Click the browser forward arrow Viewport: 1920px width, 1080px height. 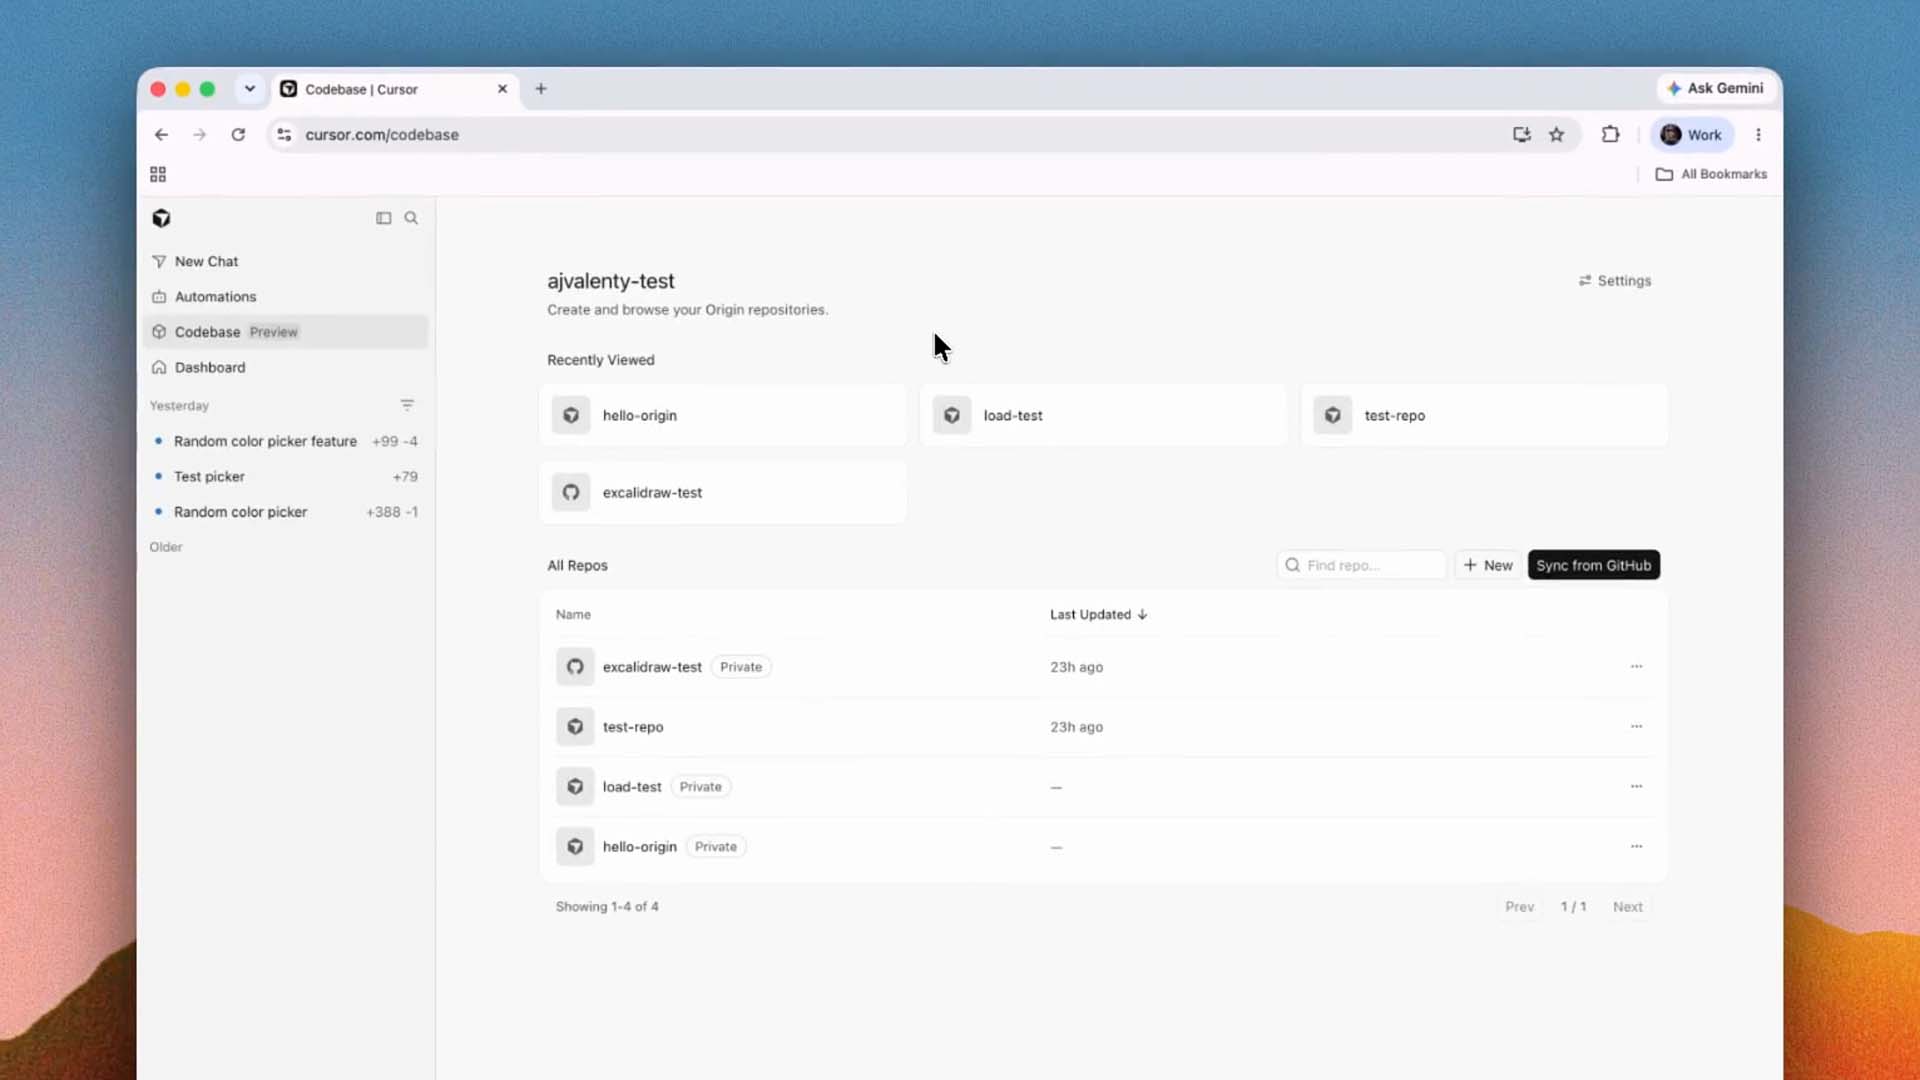[x=199, y=135]
